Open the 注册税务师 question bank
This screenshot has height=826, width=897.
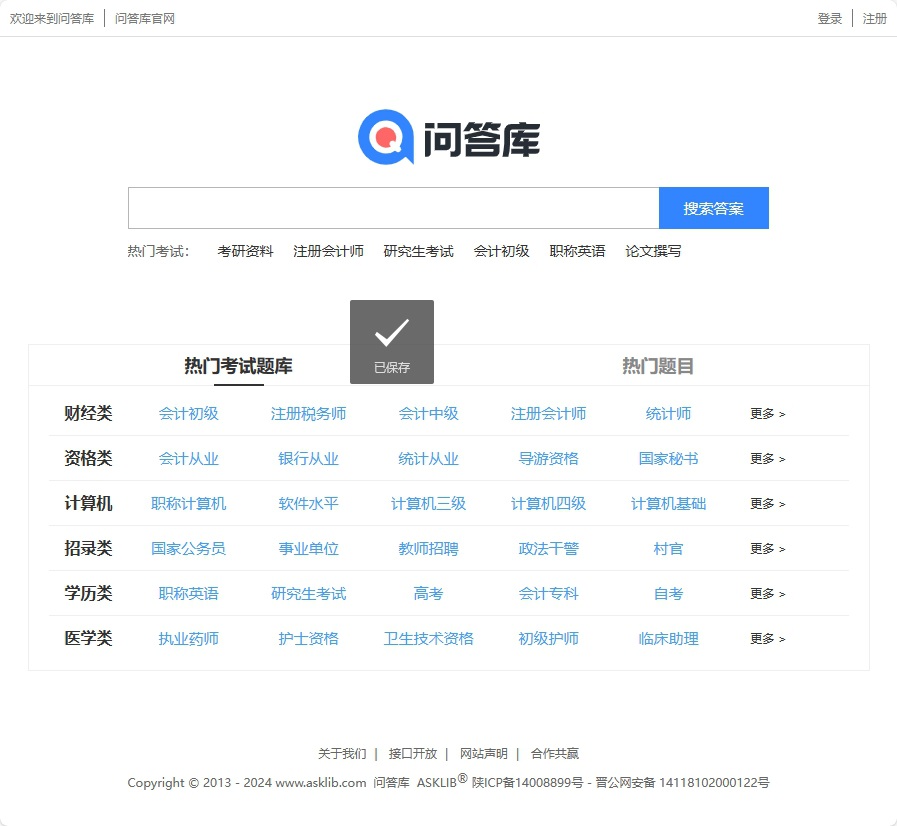click(x=308, y=414)
